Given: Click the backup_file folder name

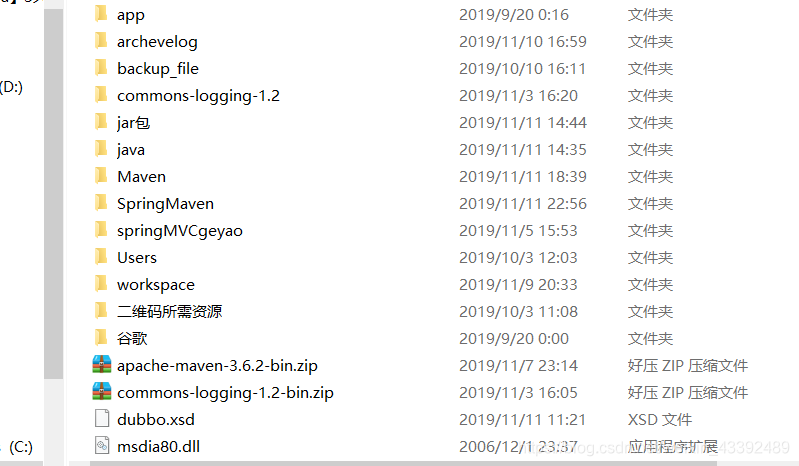Looking at the screenshot, I should 158,69.
